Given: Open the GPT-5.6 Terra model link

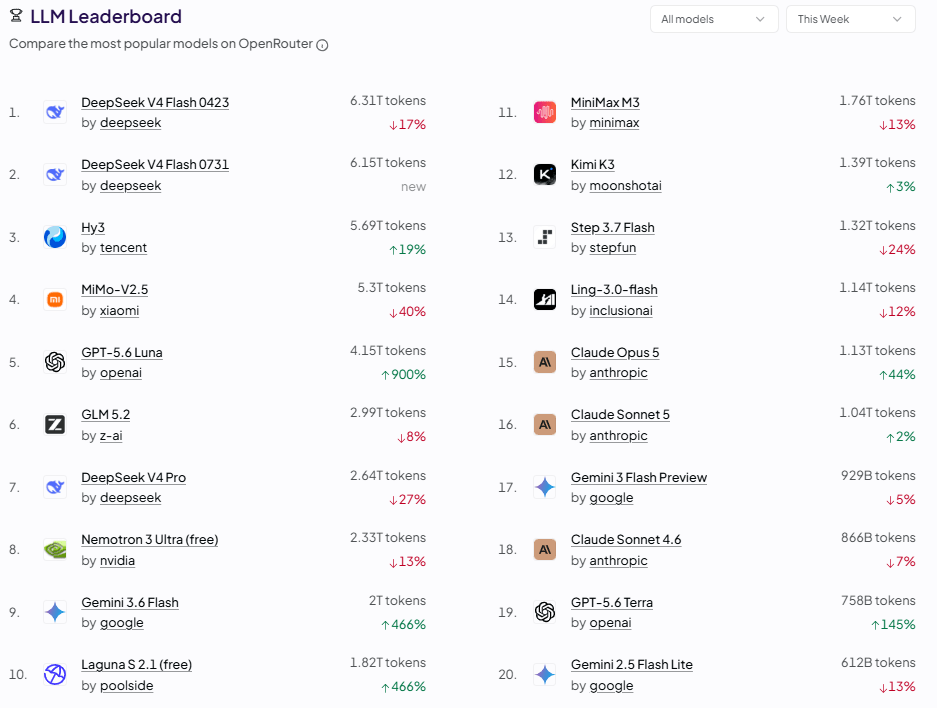Looking at the screenshot, I should tap(611, 602).
